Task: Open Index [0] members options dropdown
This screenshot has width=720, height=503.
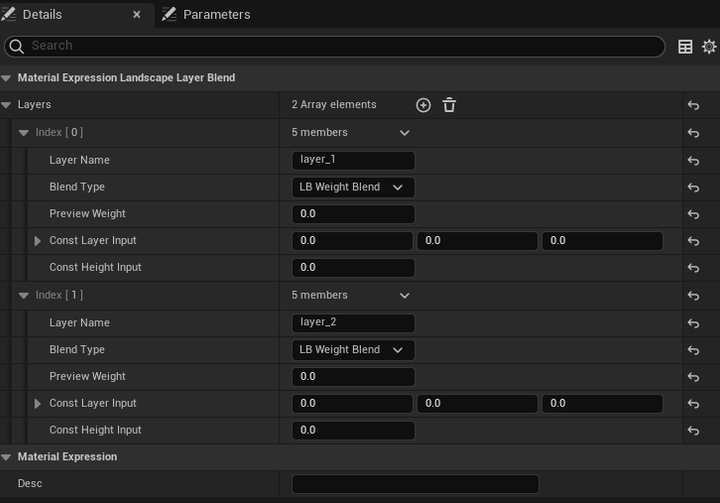Action: point(404,132)
